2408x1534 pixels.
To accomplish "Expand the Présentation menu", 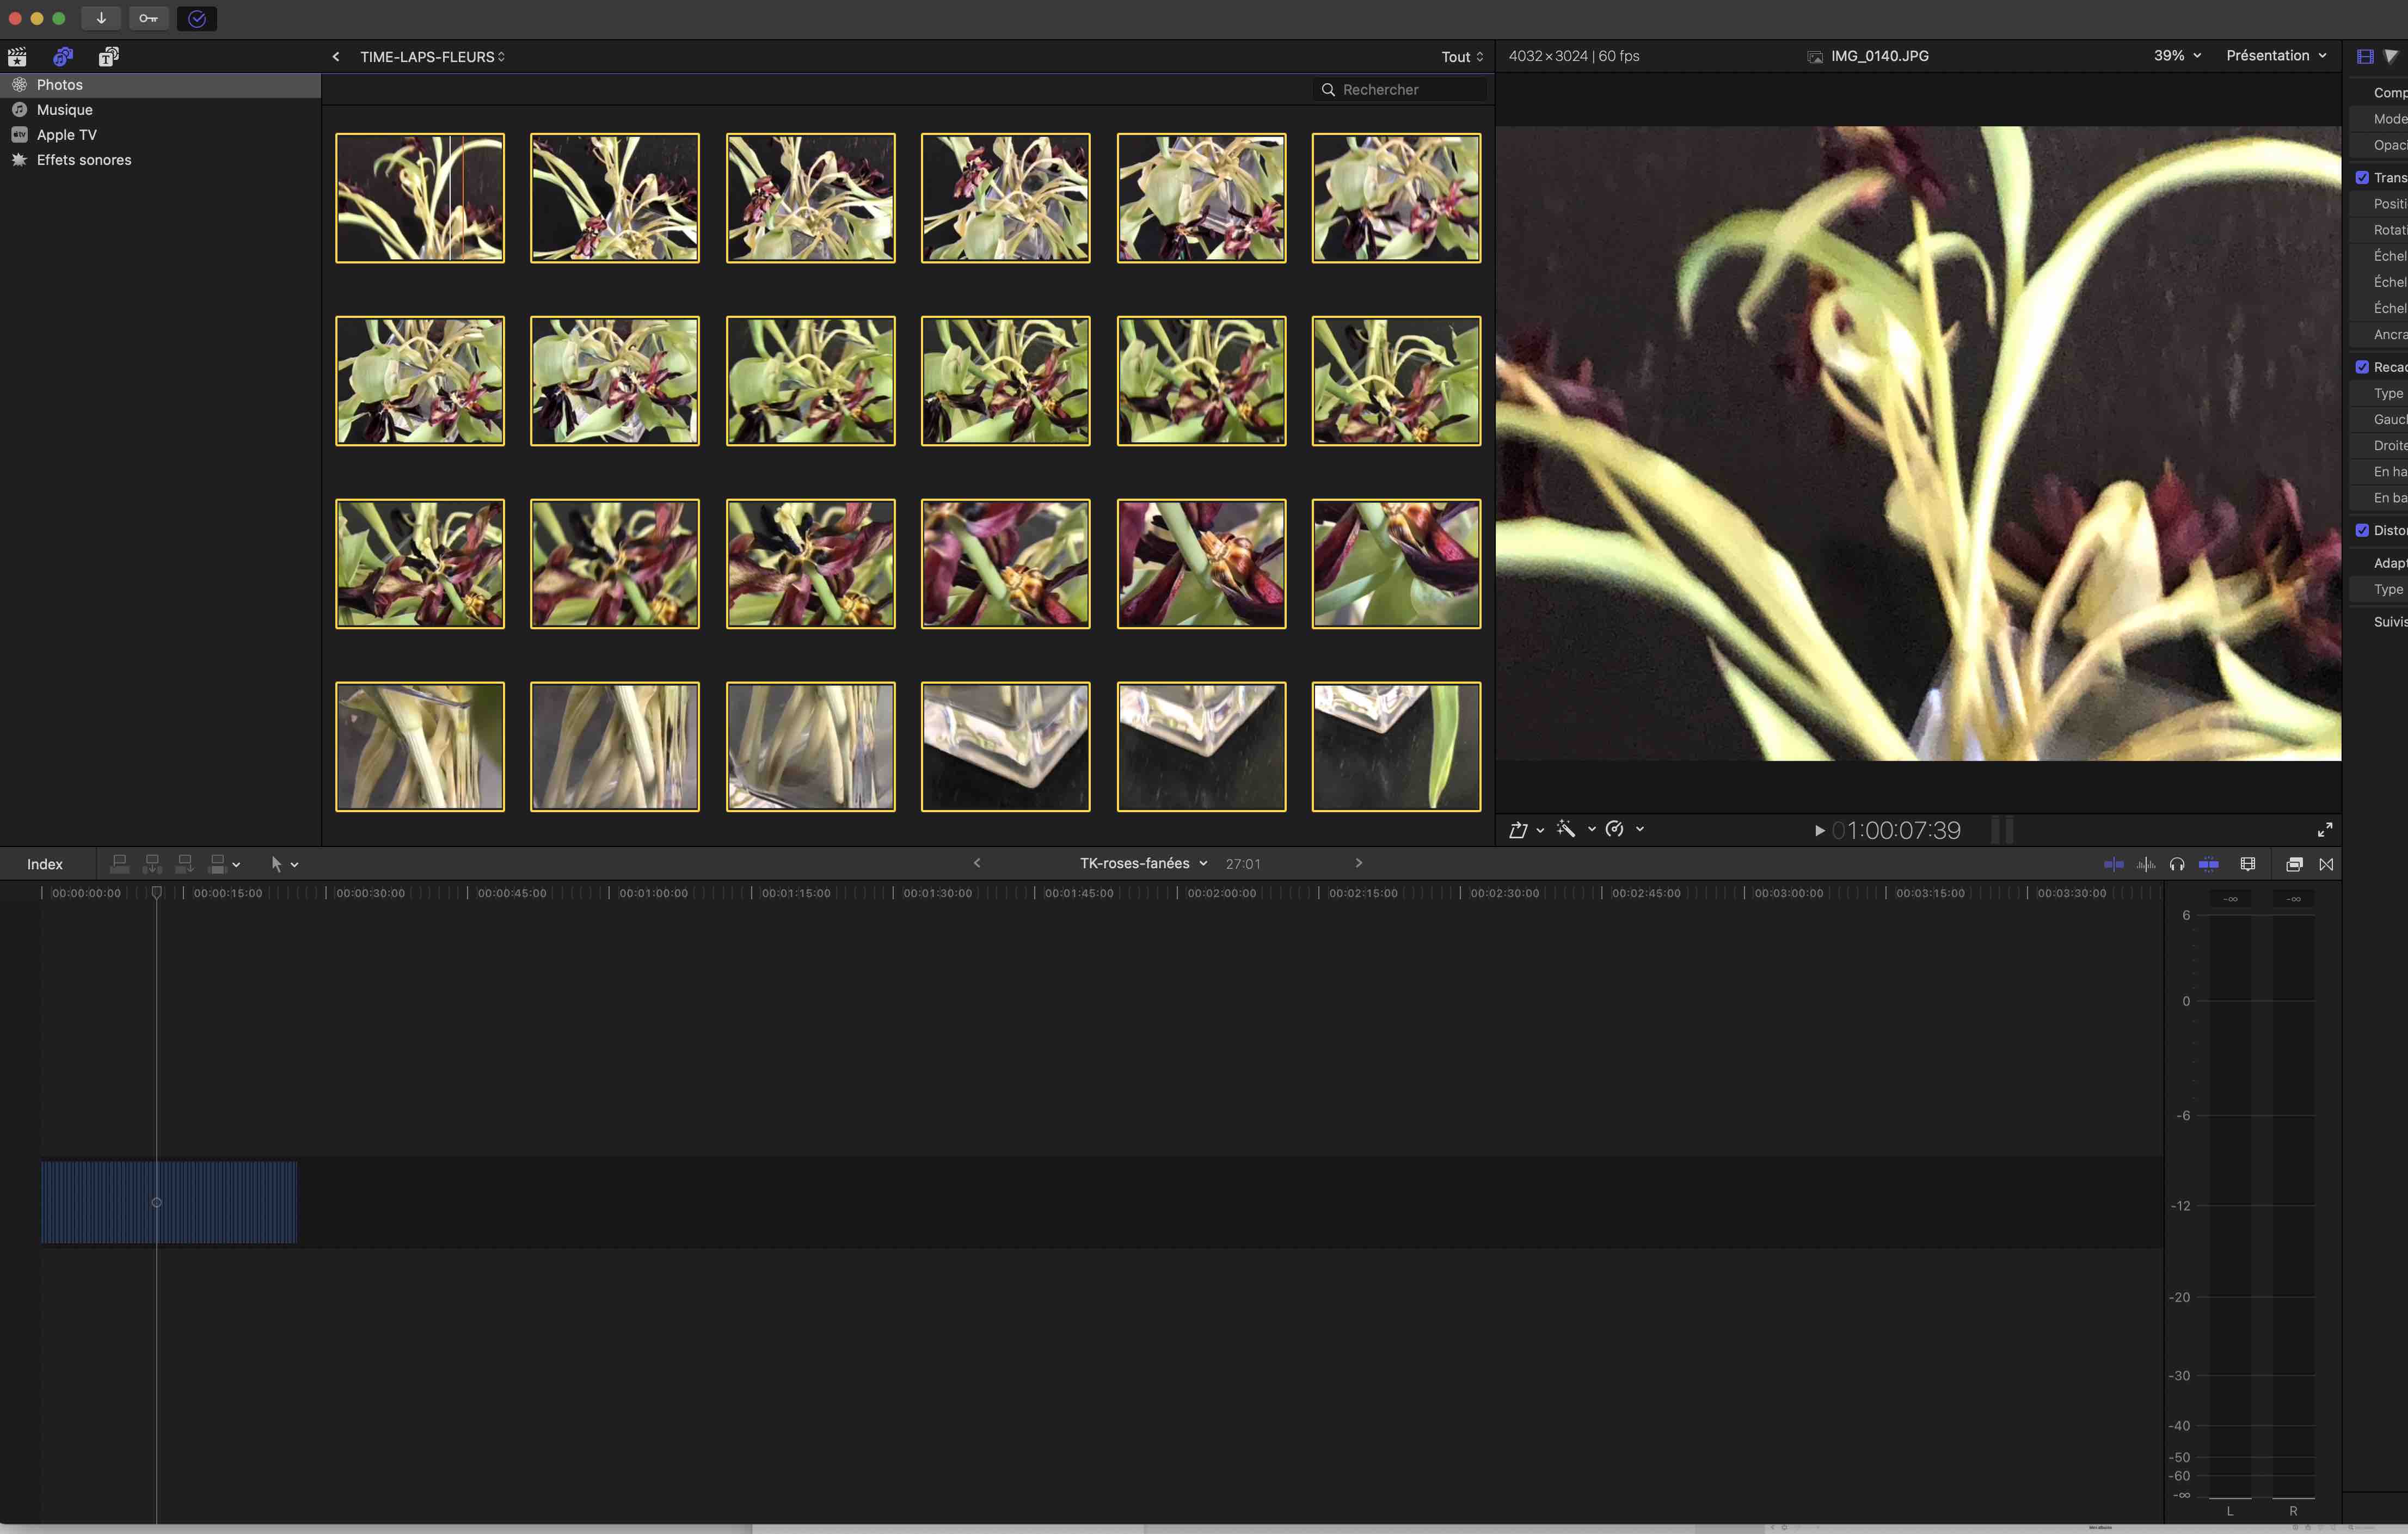I will (x=2275, y=56).
